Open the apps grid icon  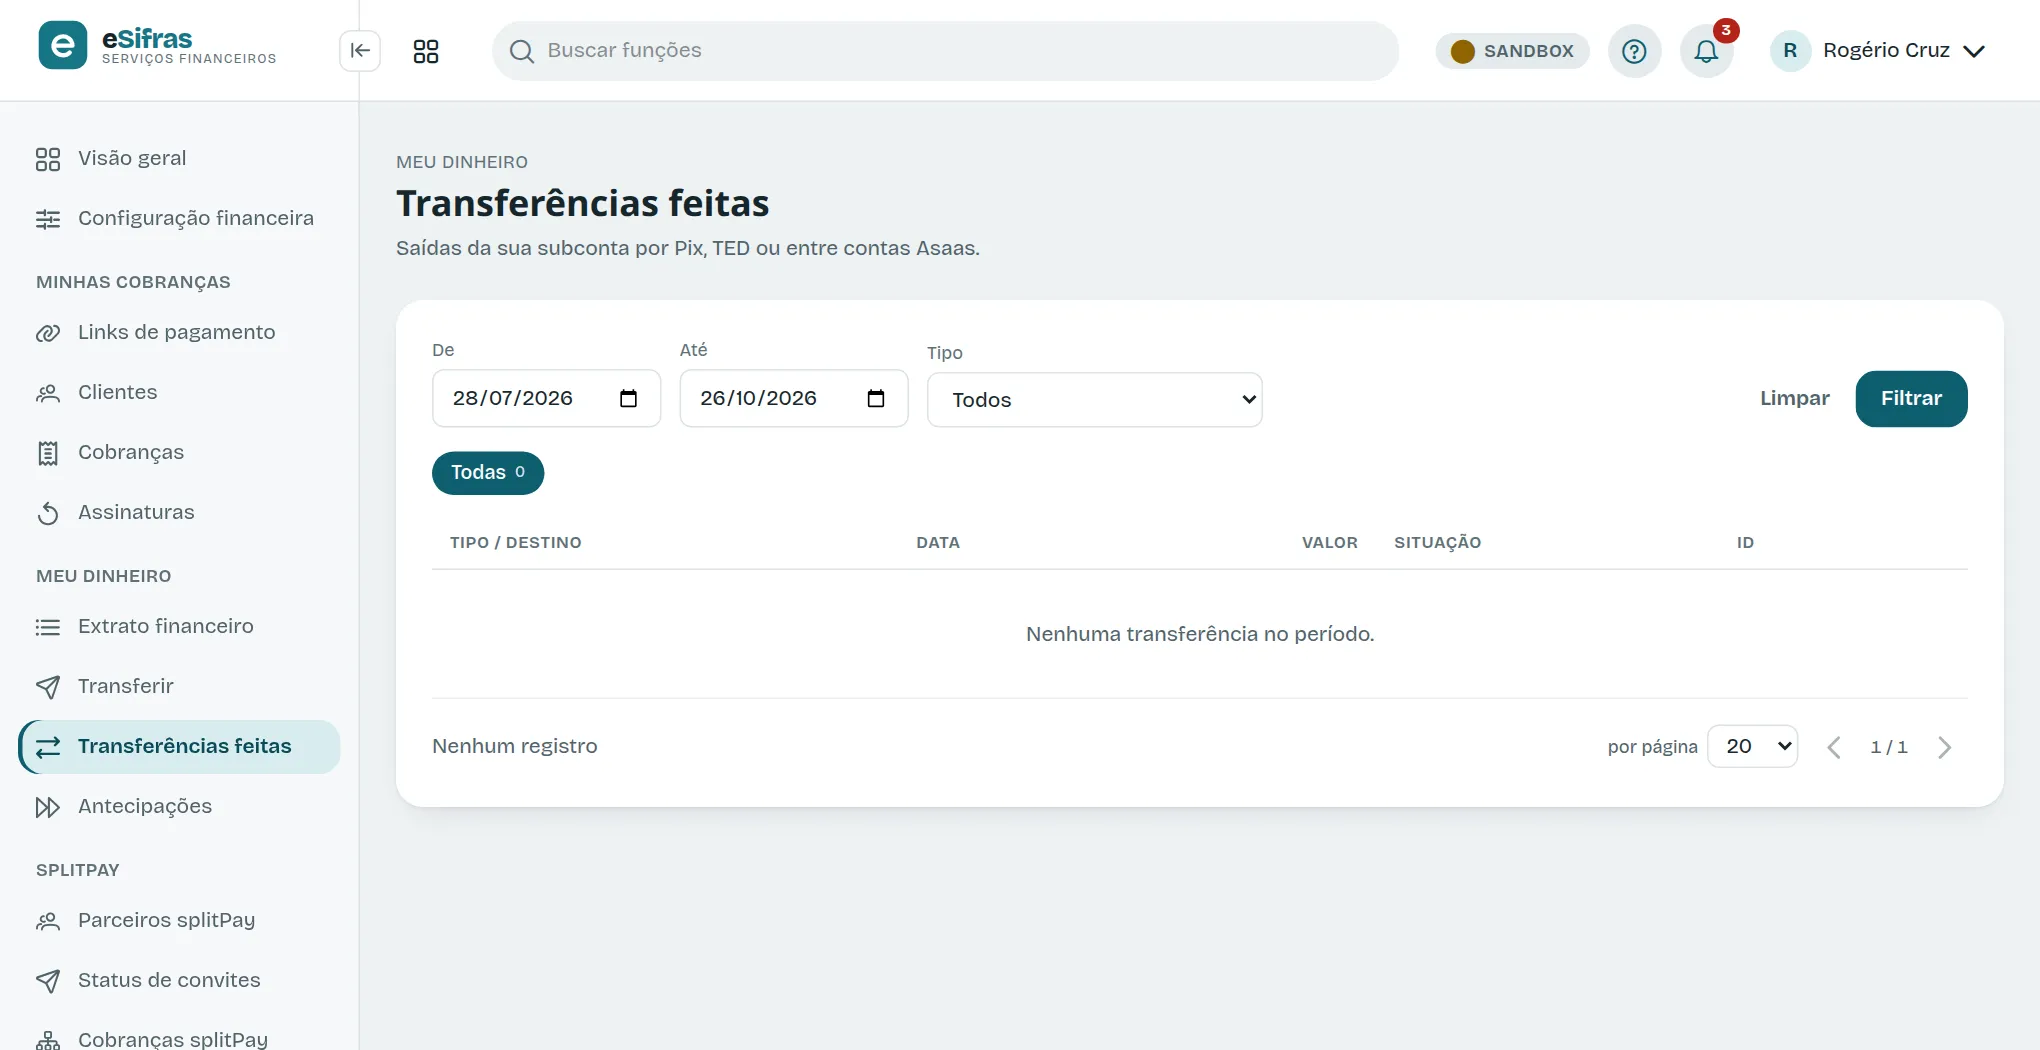click(426, 51)
